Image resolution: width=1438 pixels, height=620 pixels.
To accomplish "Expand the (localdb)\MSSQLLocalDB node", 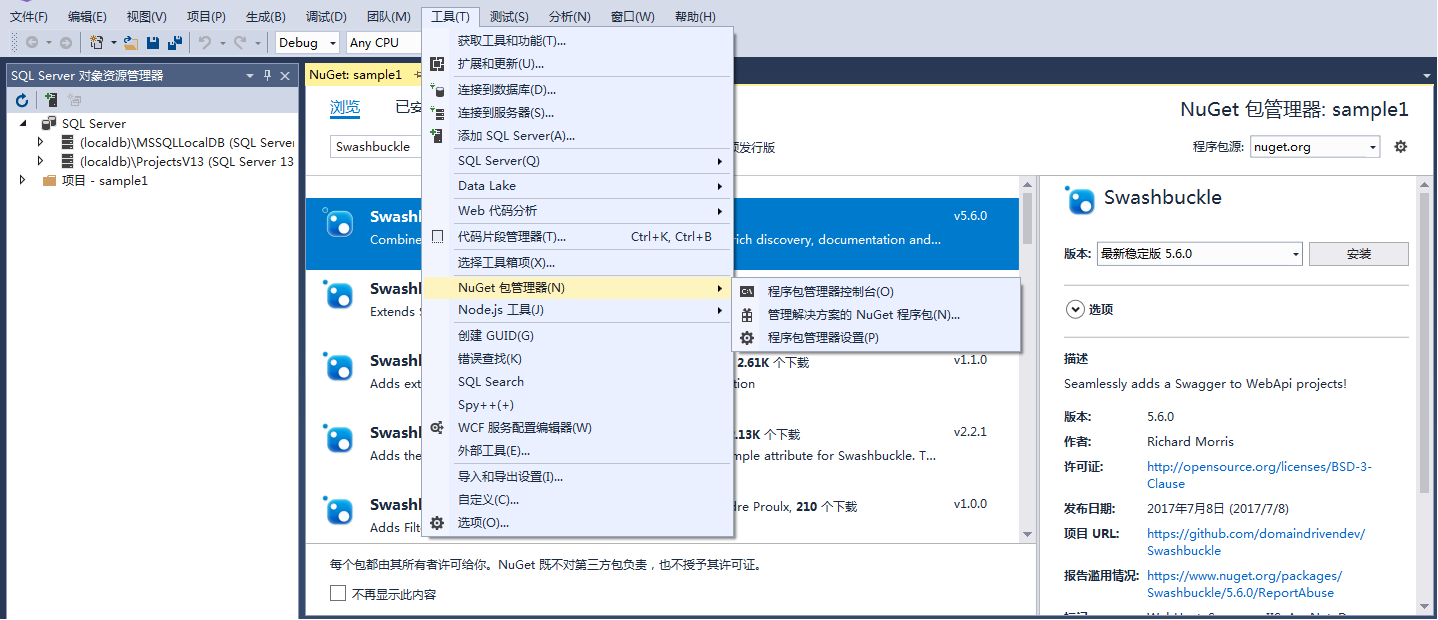I will click(x=41, y=143).
